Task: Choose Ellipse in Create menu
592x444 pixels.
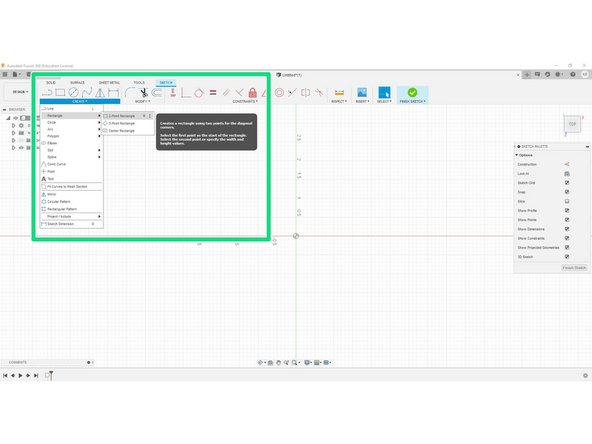Action: 71,143
